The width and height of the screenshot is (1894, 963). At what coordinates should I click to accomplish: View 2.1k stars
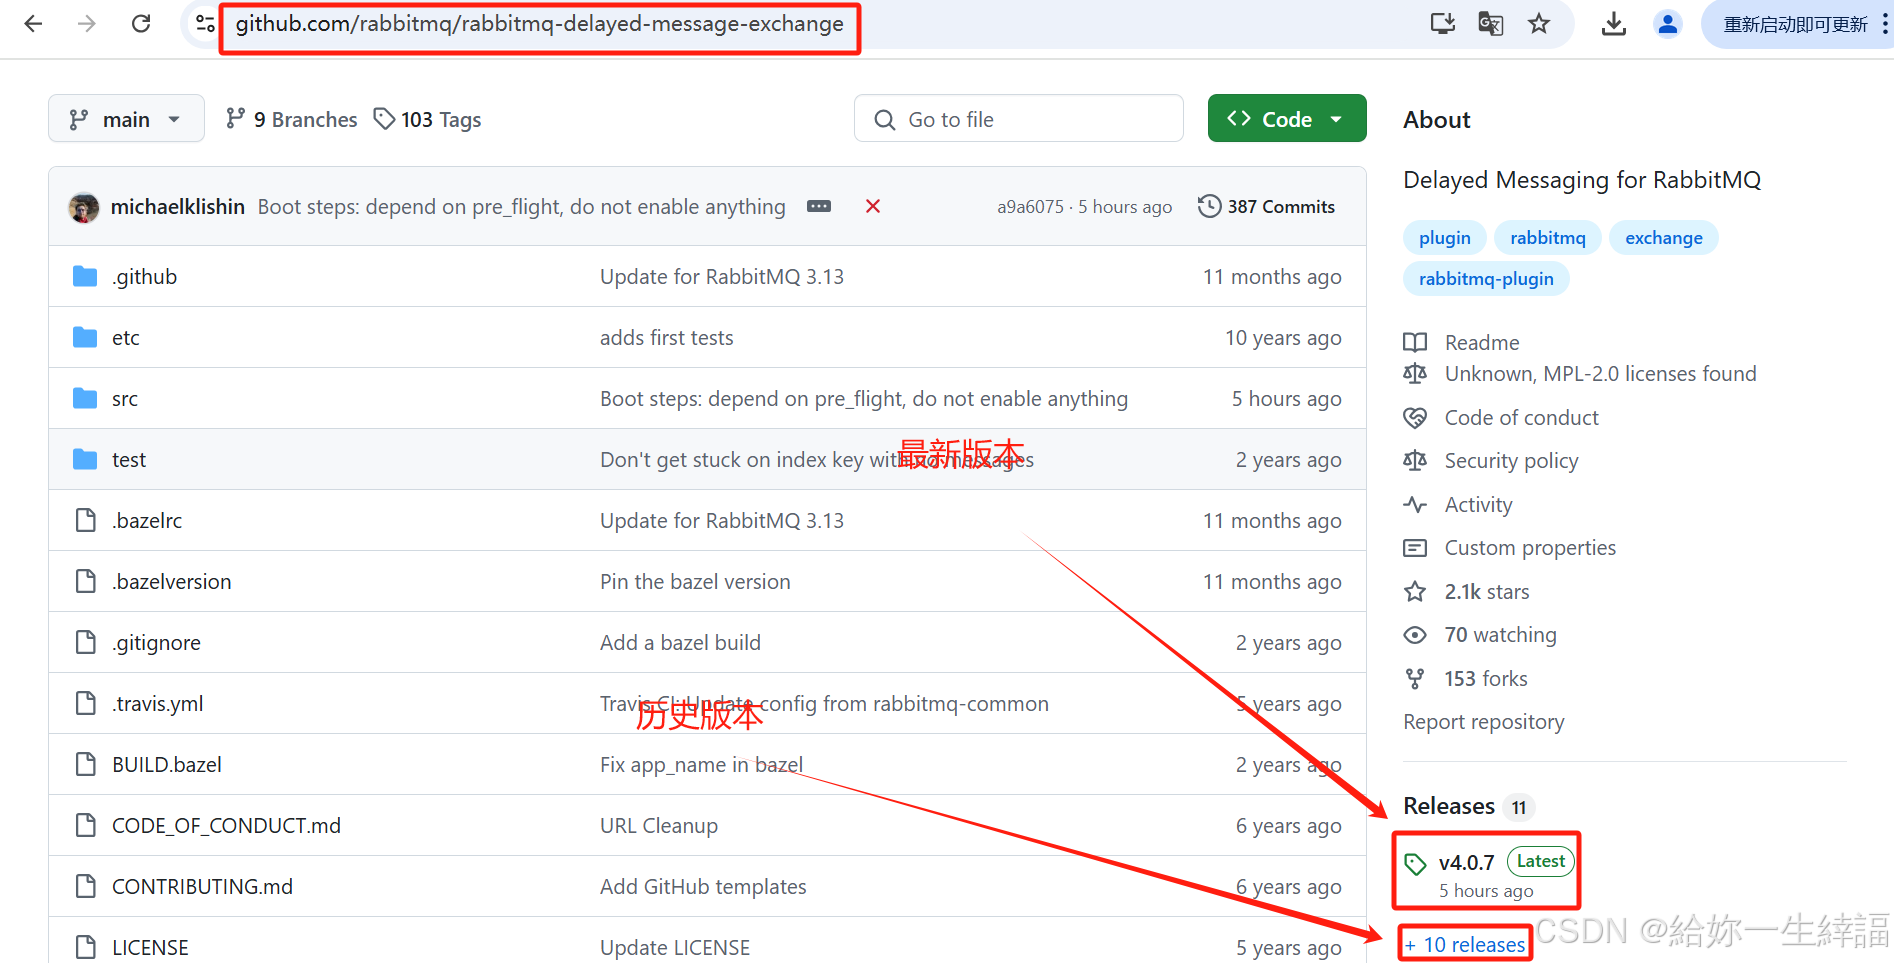click(x=1467, y=592)
